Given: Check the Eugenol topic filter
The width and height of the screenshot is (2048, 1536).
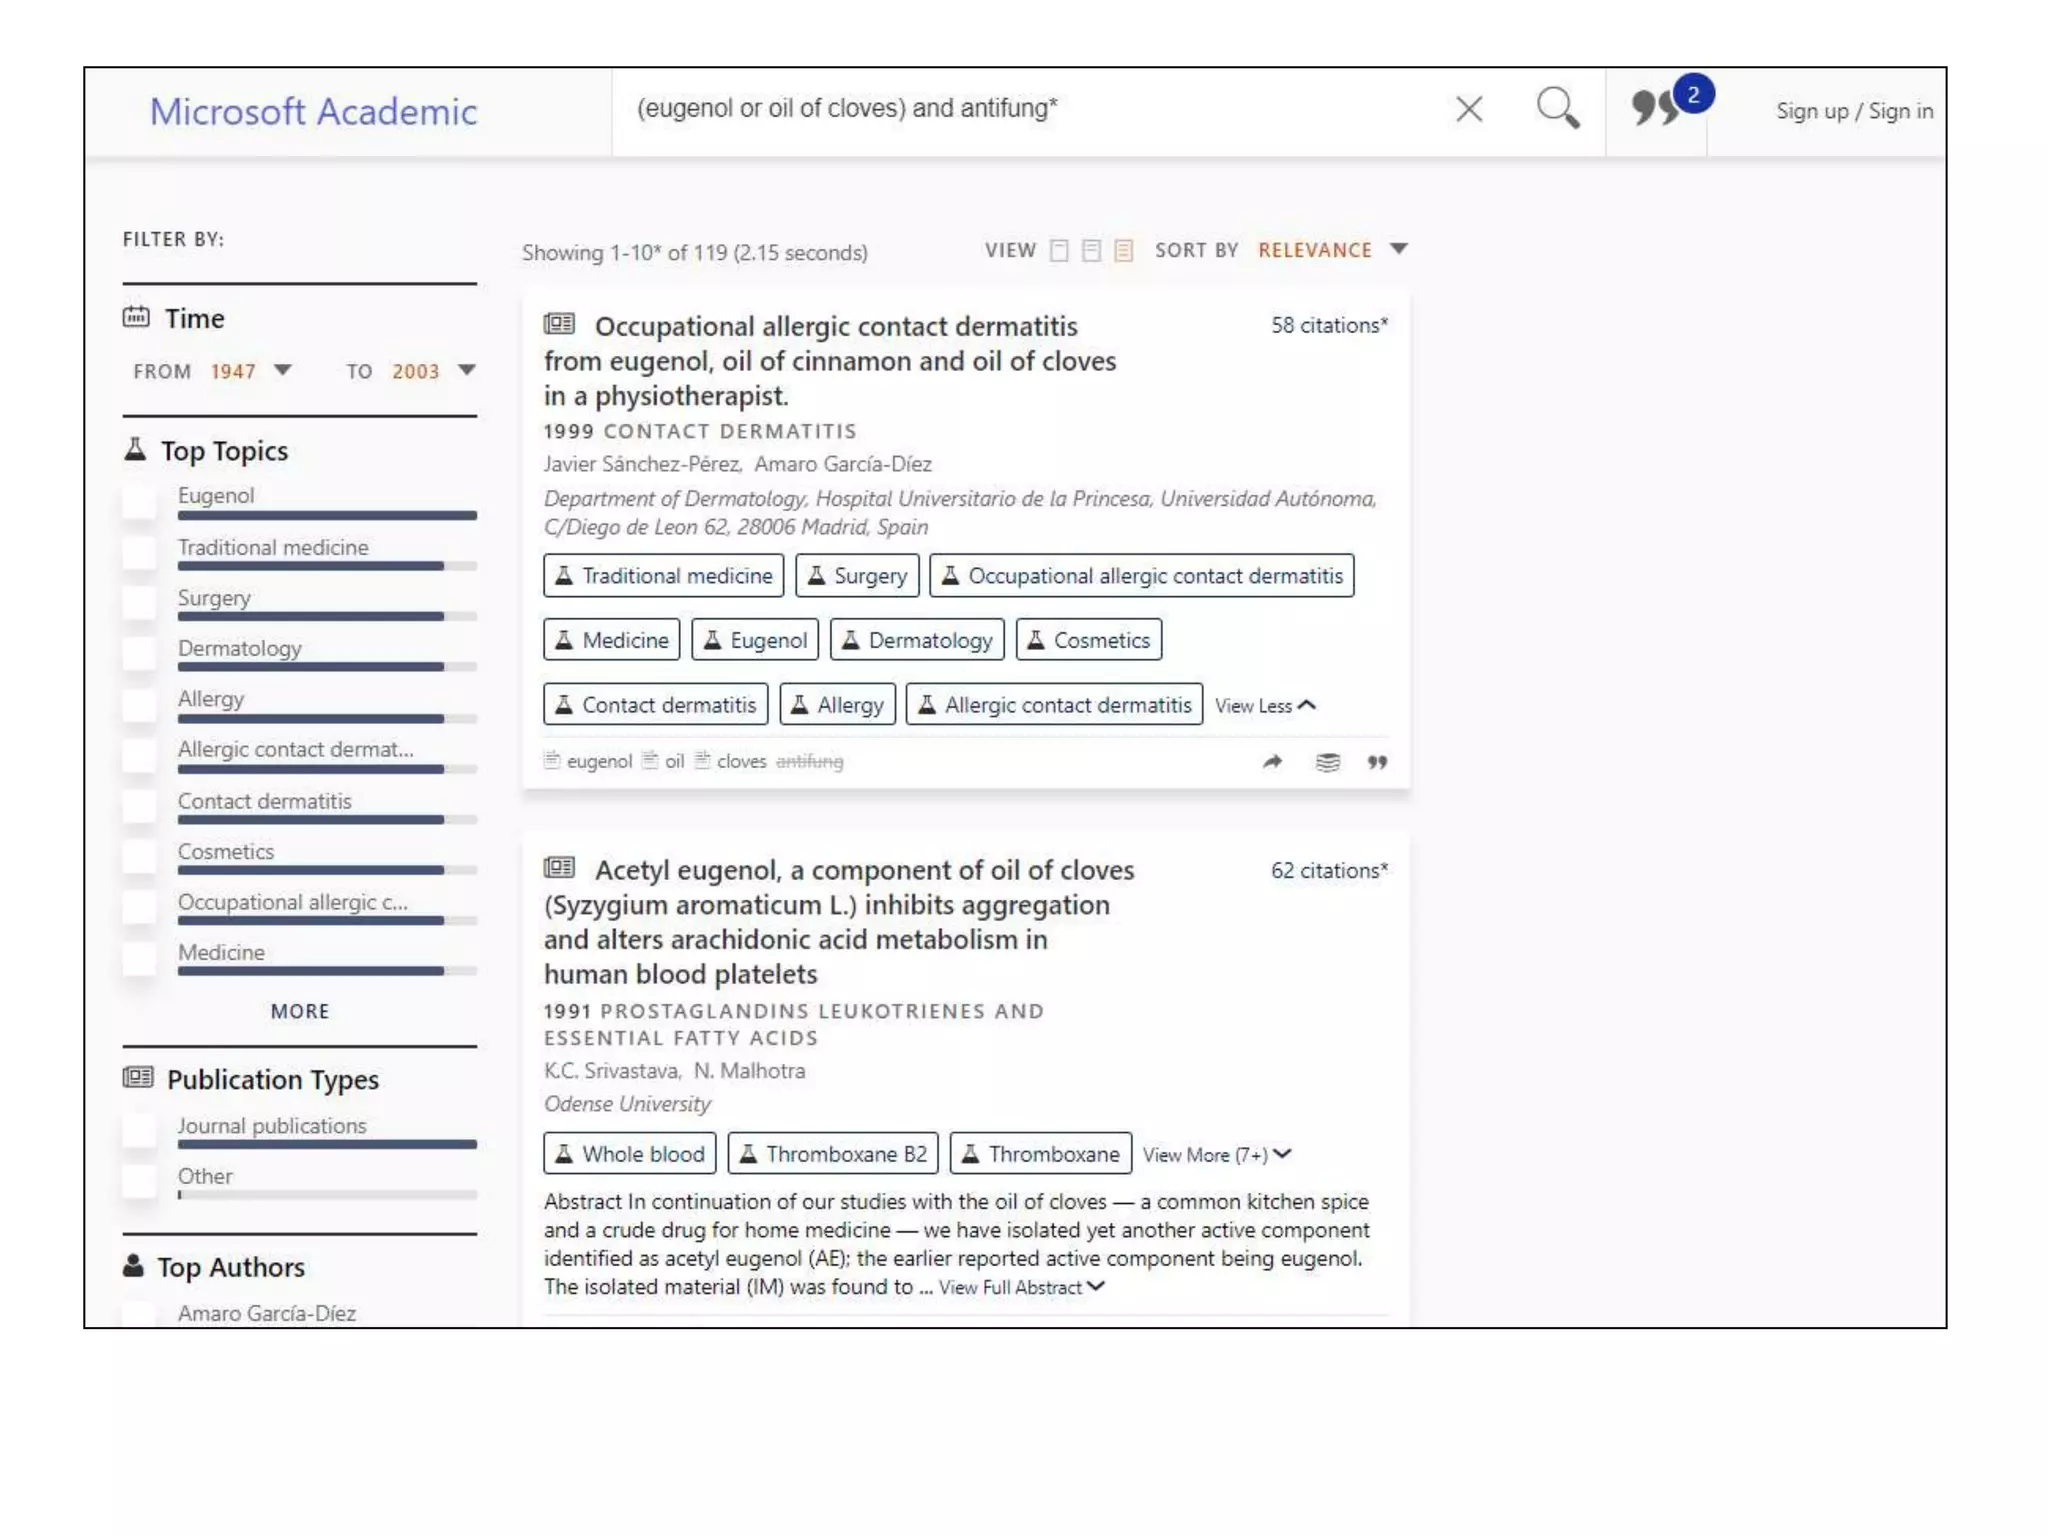Looking at the screenshot, I should (x=140, y=501).
